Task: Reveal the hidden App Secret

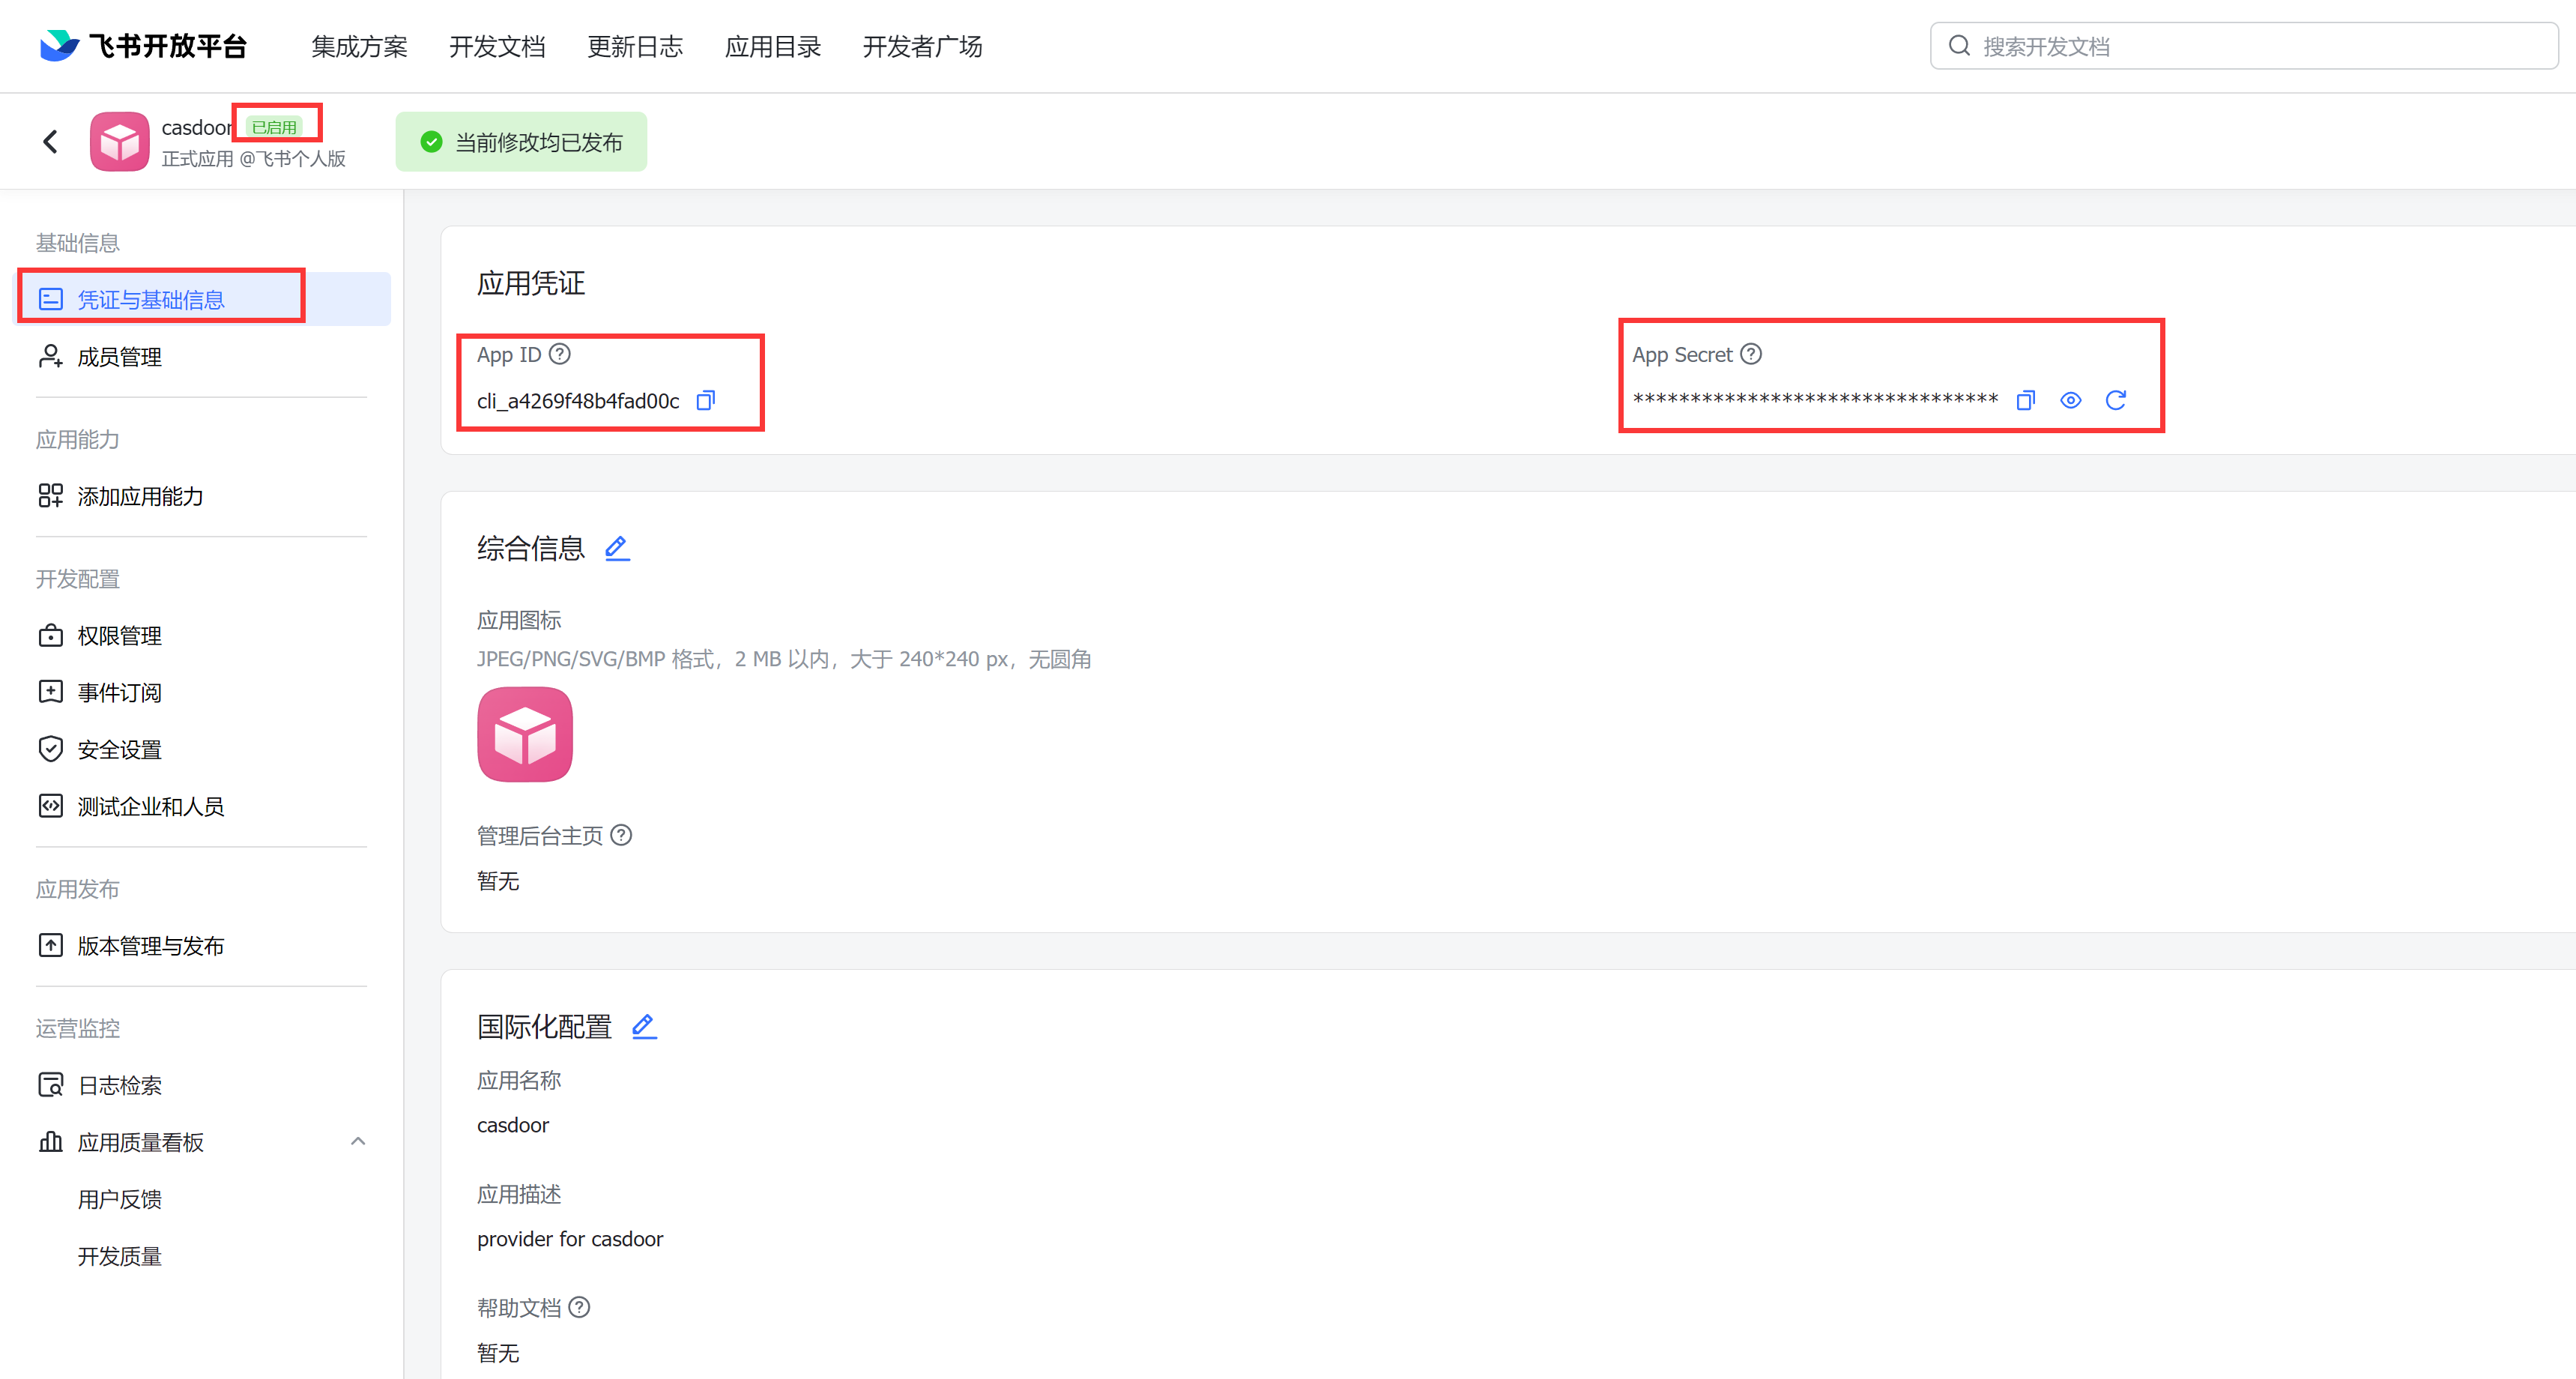Action: [2070, 400]
